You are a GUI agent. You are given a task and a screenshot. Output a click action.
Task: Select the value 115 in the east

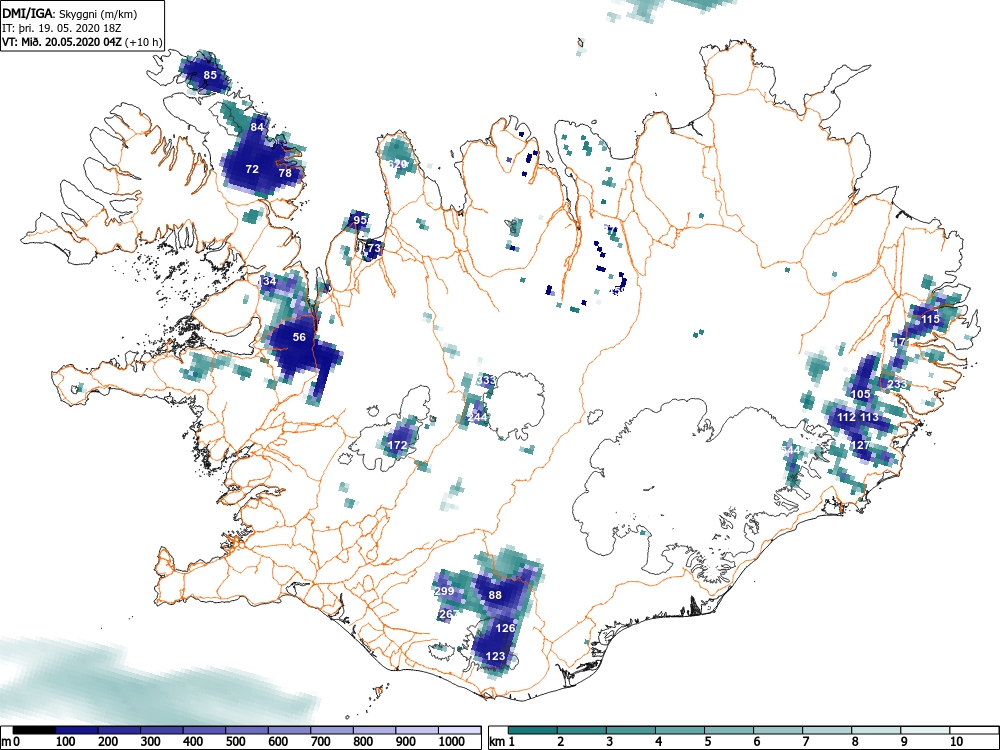[930, 319]
